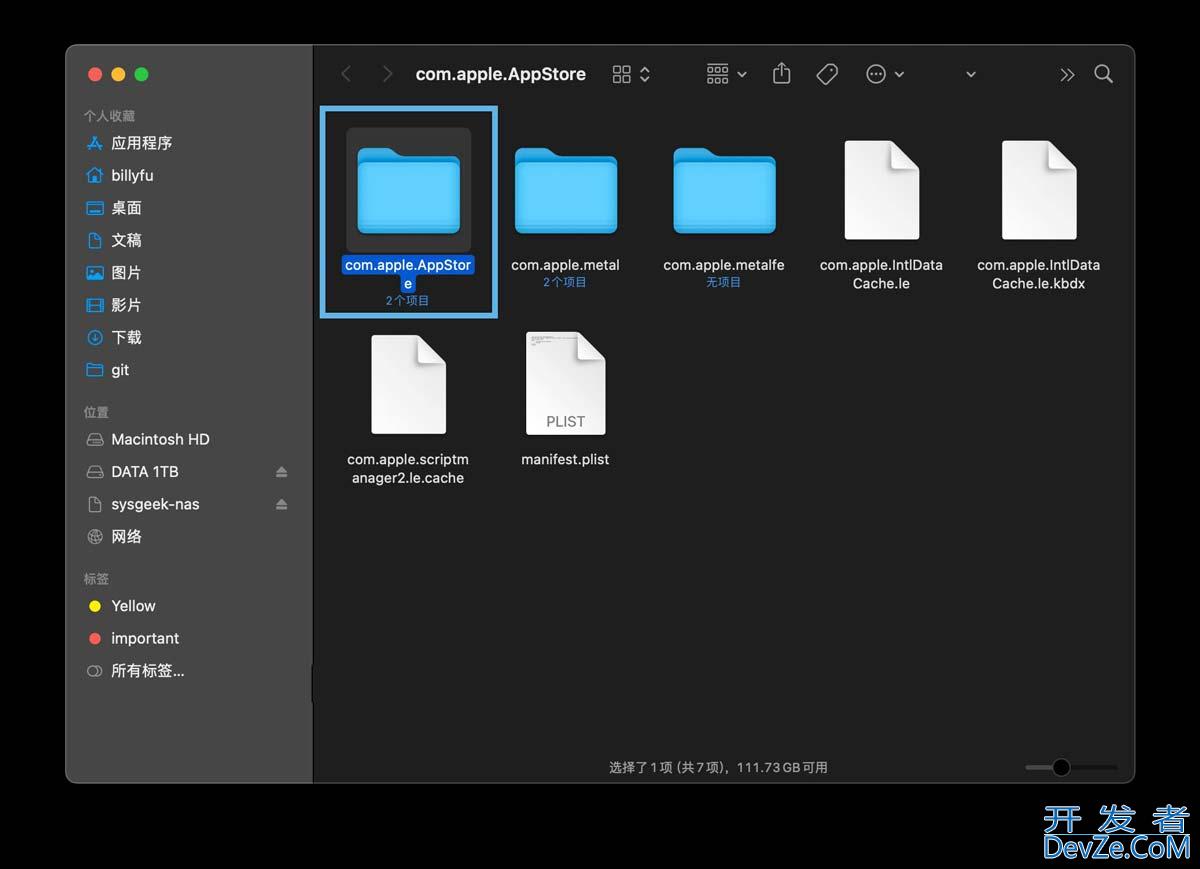This screenshot has width=1200, height=869.
Task: Select sysgeek-nas in the sidebar
Action: click(155, 504)
